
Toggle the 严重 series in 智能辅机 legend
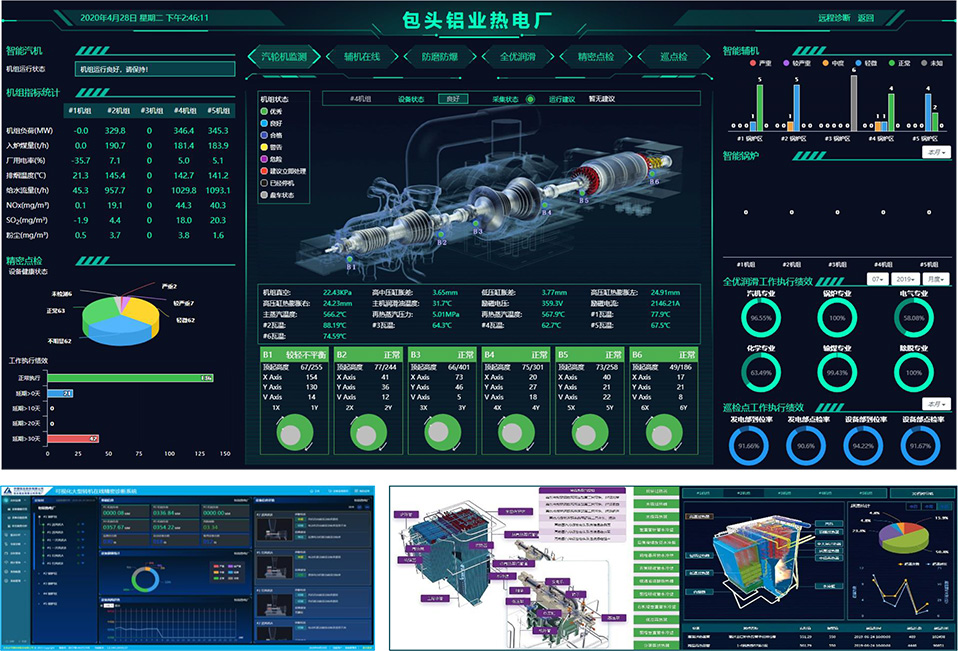click(761, 63)
